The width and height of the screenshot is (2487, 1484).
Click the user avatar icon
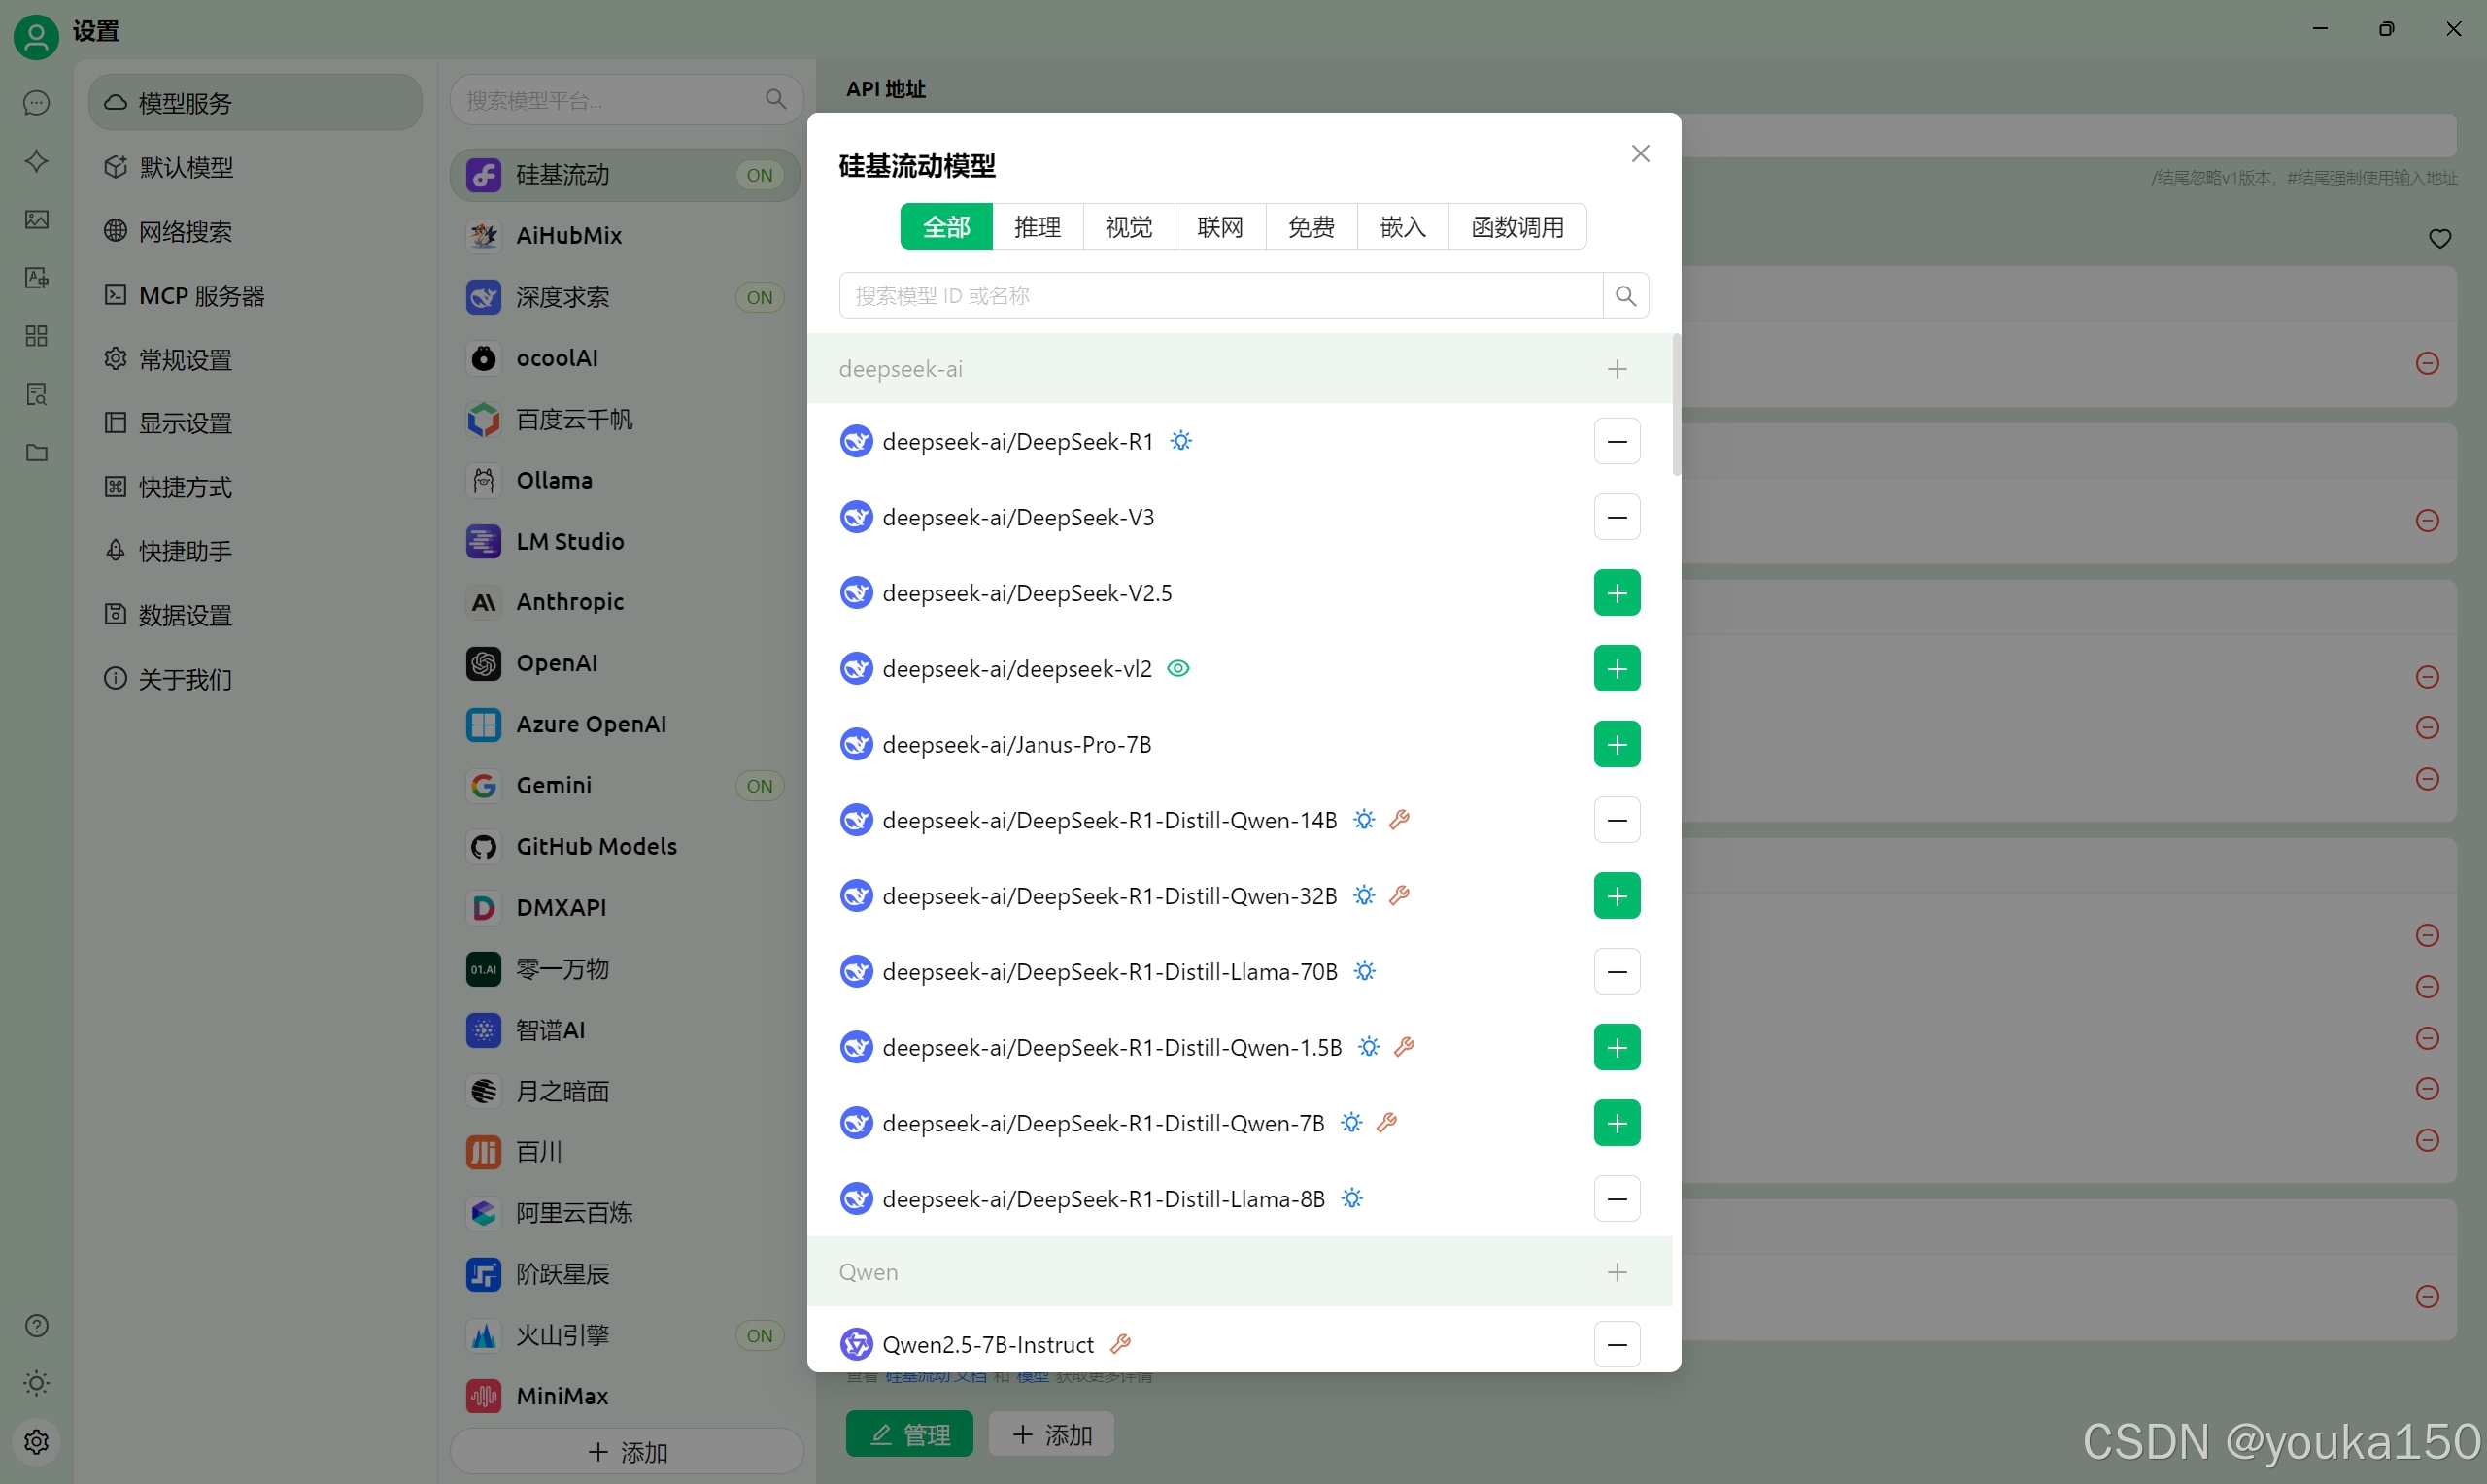pyautogui.click(x=36, y=36)
